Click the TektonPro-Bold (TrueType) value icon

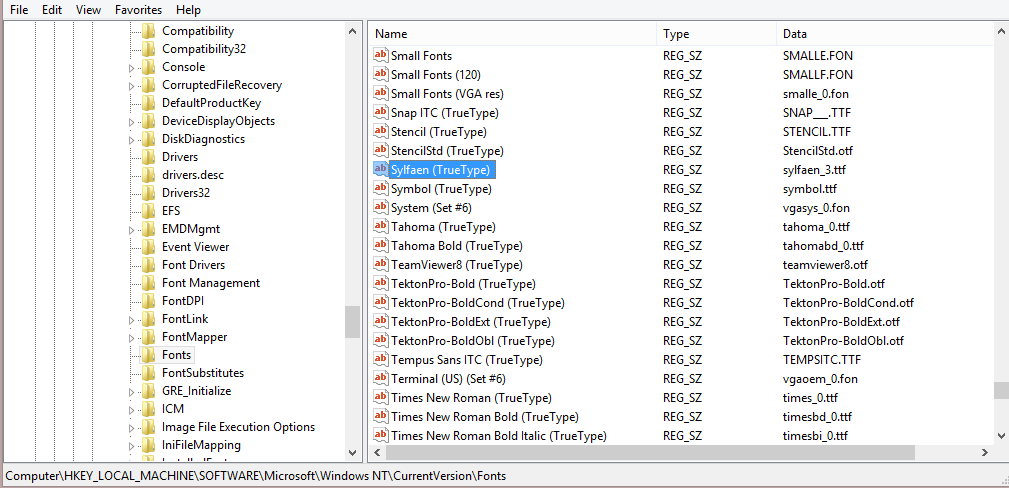tap(380, 283)
